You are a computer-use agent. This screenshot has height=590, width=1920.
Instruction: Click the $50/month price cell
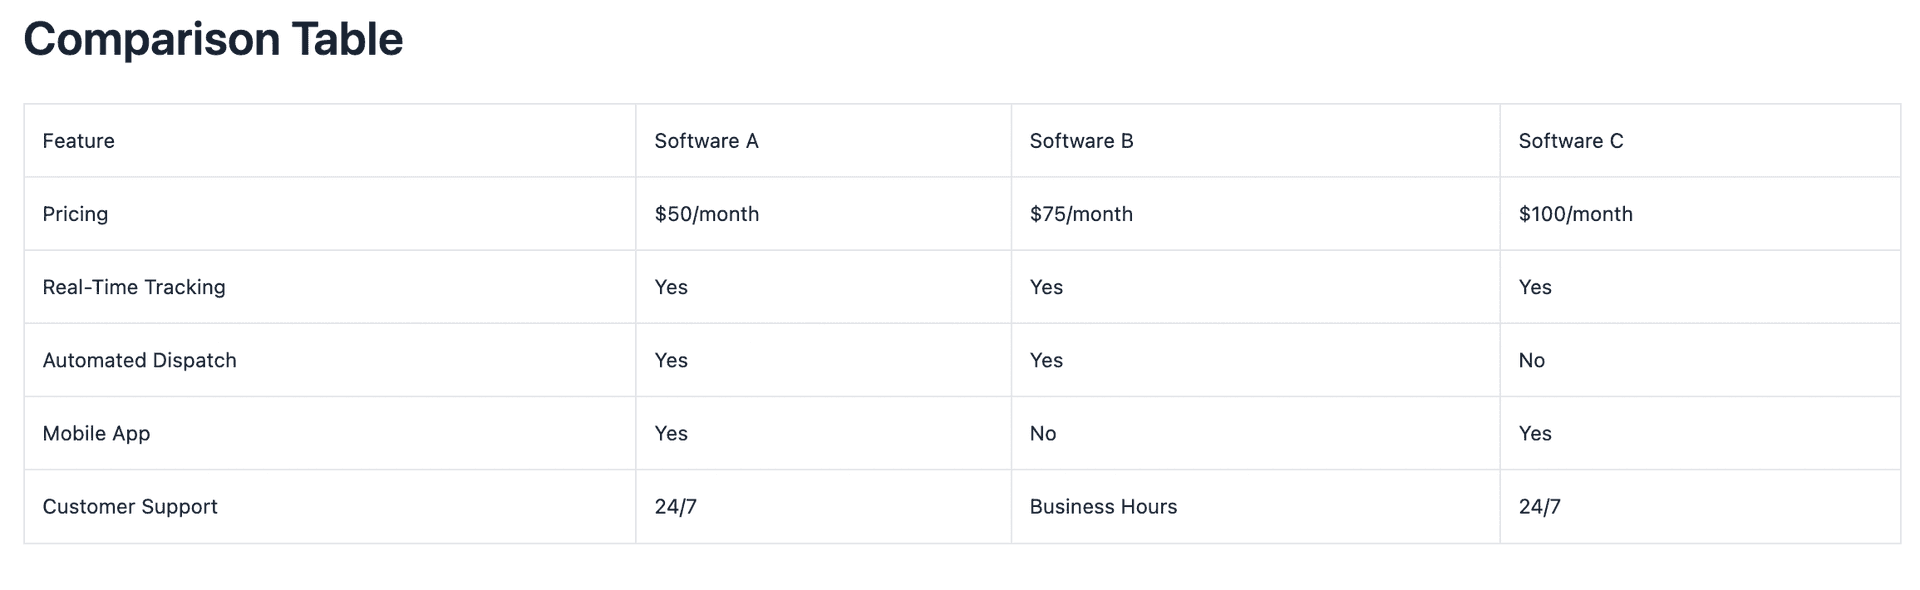coord(823,214)
